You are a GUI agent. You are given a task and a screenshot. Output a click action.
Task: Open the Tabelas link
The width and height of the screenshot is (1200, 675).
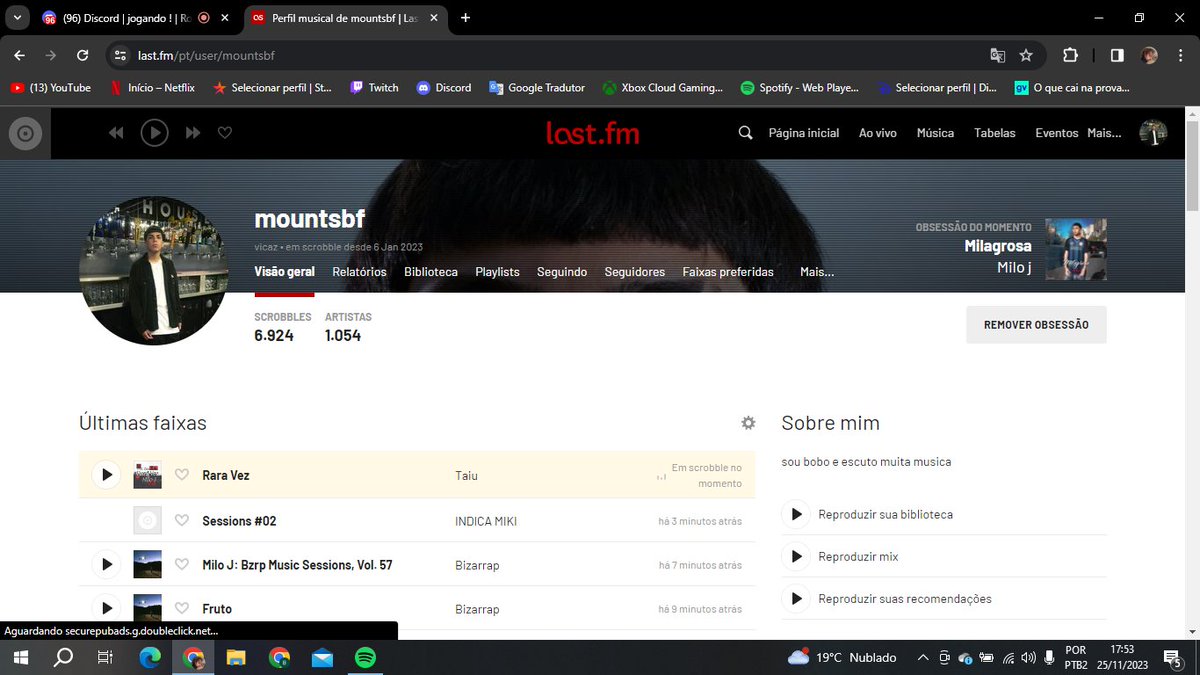click(x=995, y=133)
